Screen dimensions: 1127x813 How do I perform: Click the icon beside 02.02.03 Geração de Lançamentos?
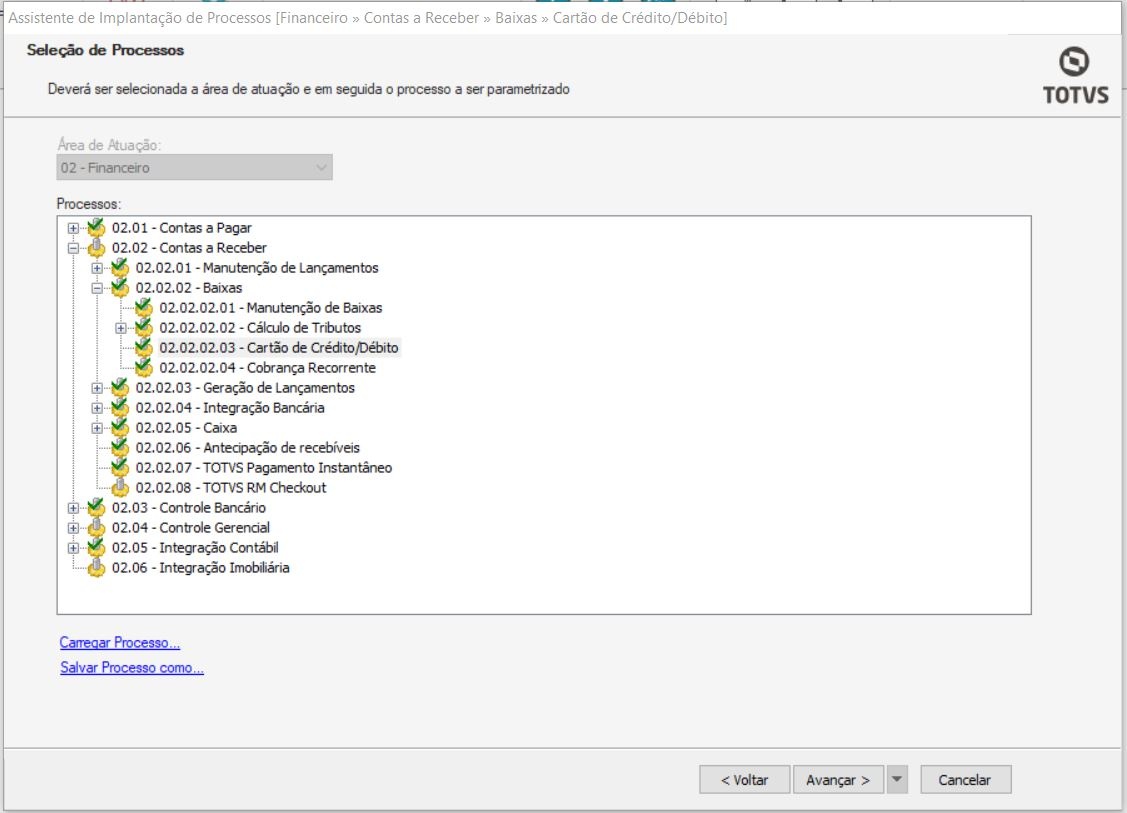click(x=120, y=388)
